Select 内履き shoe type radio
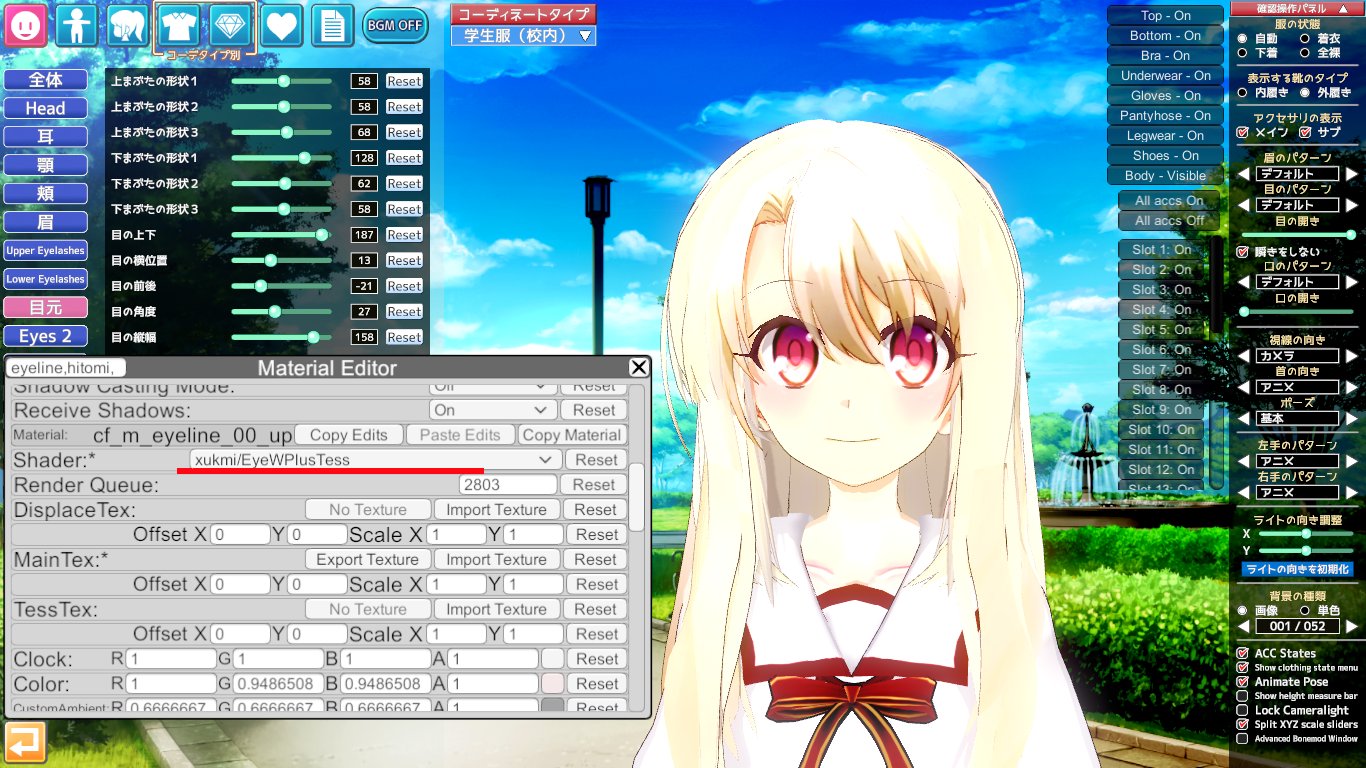Screen dimensions: 1366x768 1243,92
